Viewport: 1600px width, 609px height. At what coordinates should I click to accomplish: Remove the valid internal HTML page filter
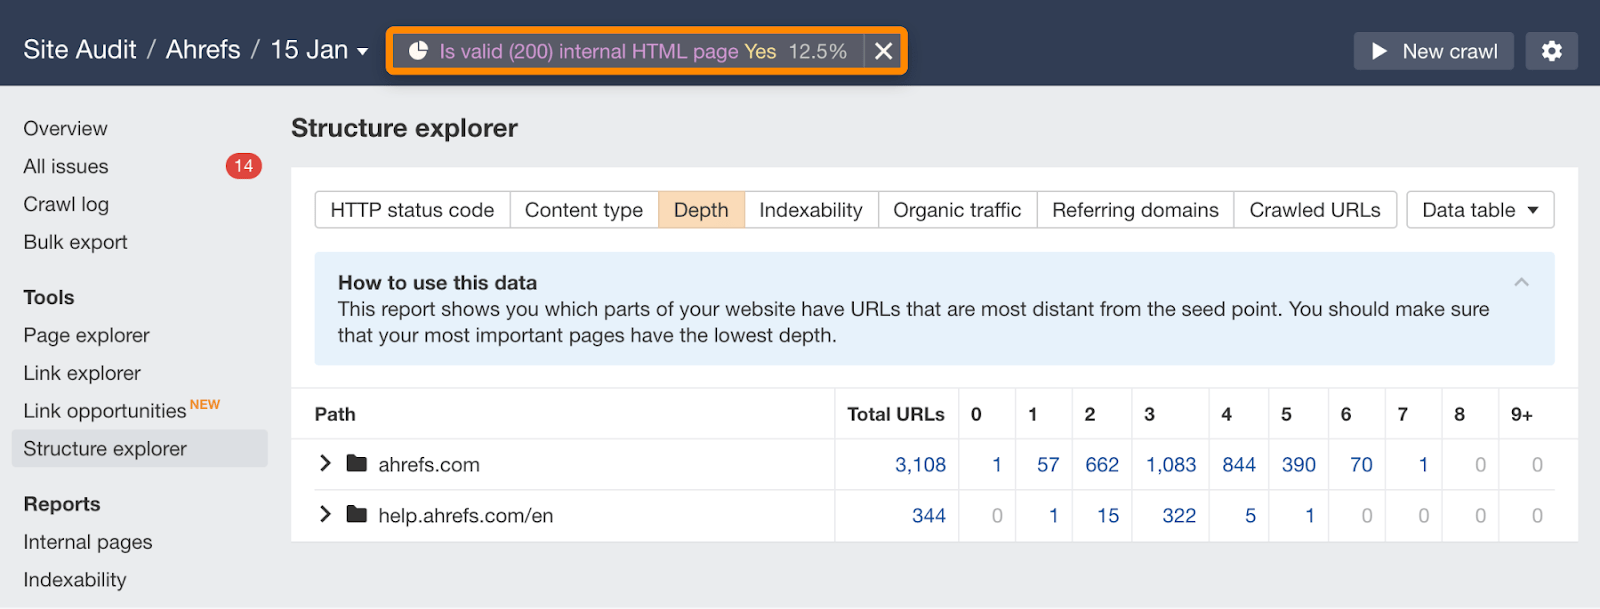[883, 51]
